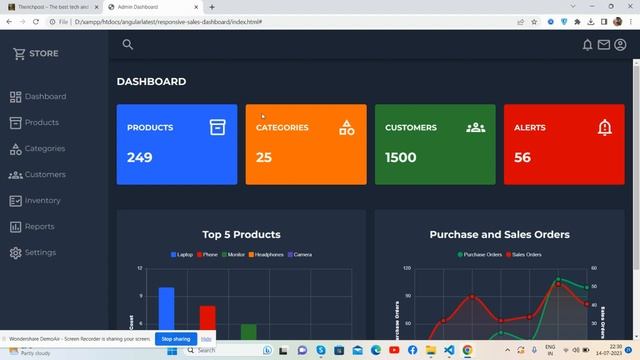Click the people icon on Customers card

click(x=476, y=128)
